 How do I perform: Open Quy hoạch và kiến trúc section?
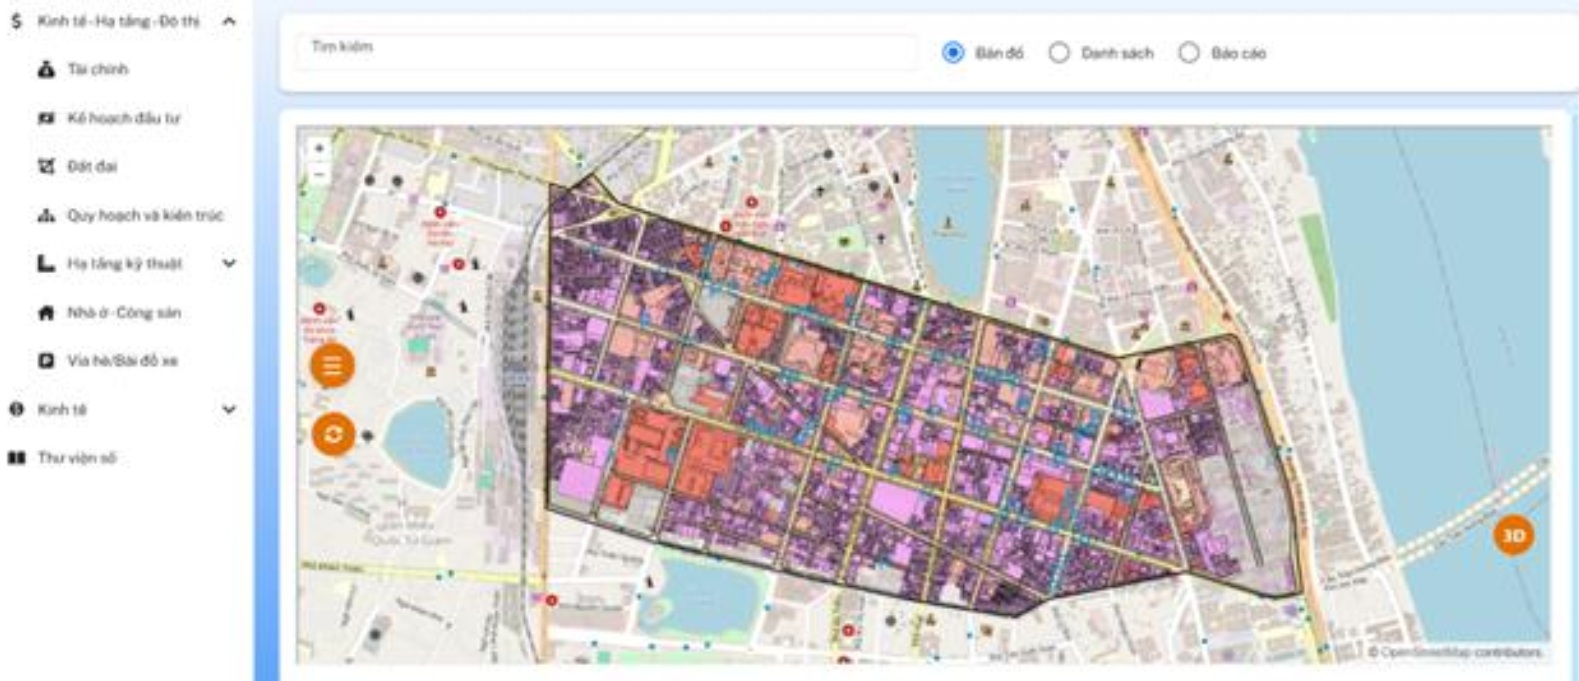click(145, 215)
